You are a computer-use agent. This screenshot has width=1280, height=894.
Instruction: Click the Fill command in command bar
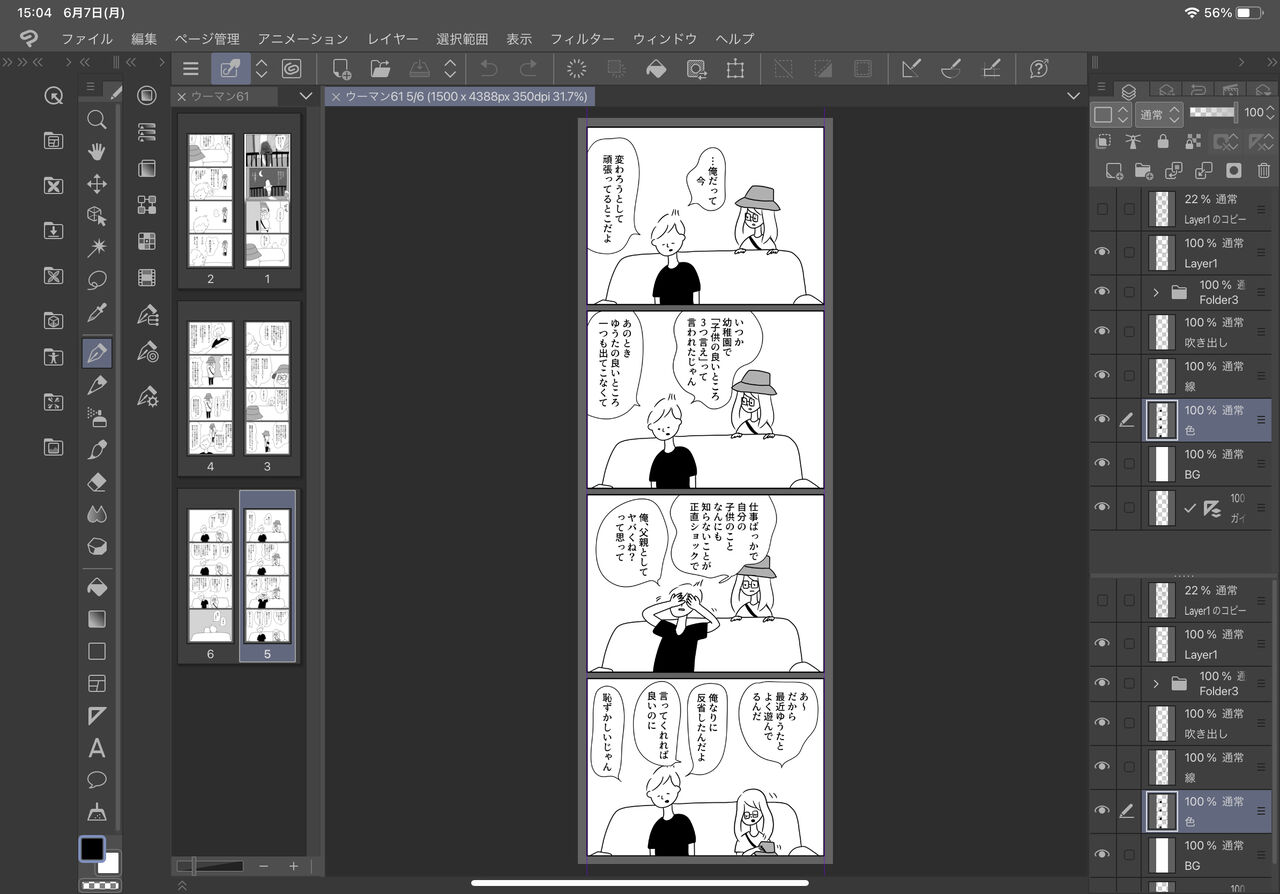point(657,69)
